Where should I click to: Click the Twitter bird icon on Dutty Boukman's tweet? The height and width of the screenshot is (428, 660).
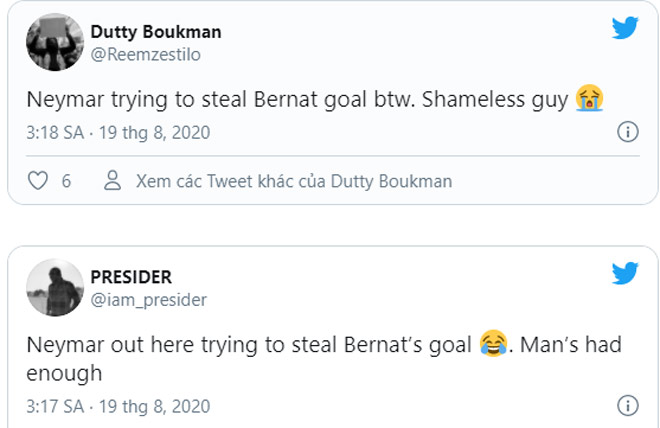[625, 29]
